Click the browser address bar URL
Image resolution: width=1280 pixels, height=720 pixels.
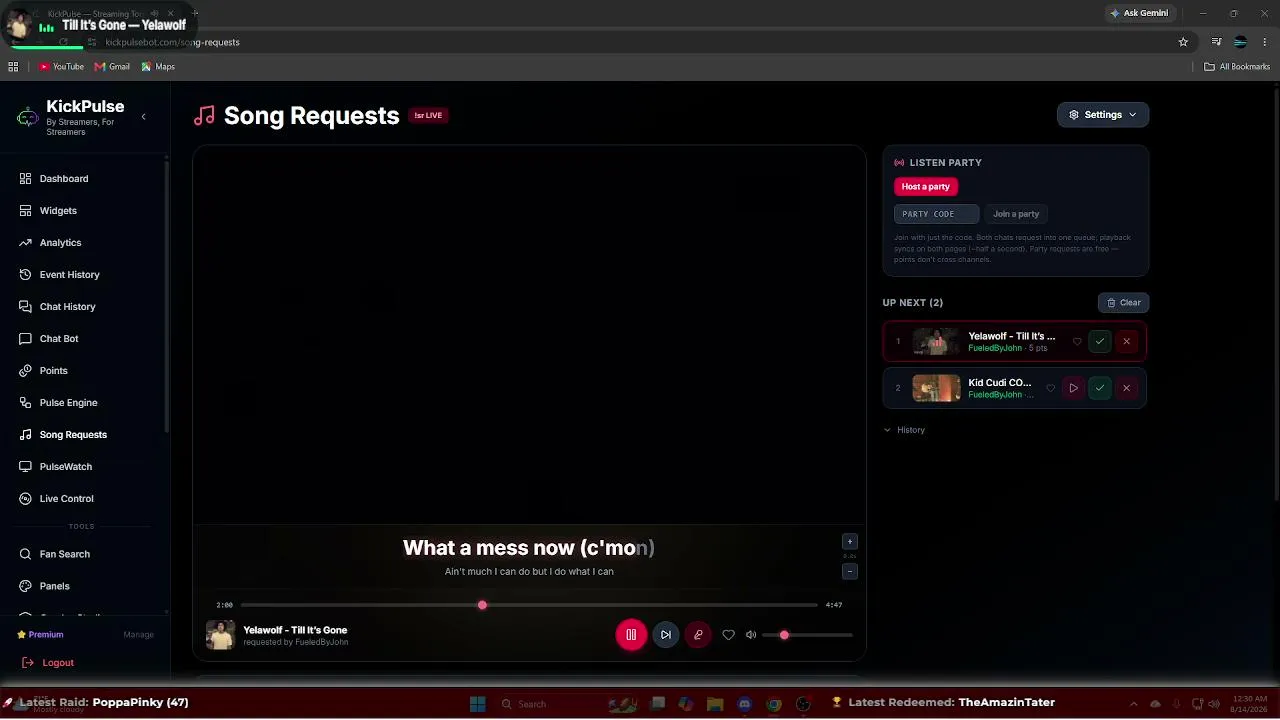click(x=172, y=42)
